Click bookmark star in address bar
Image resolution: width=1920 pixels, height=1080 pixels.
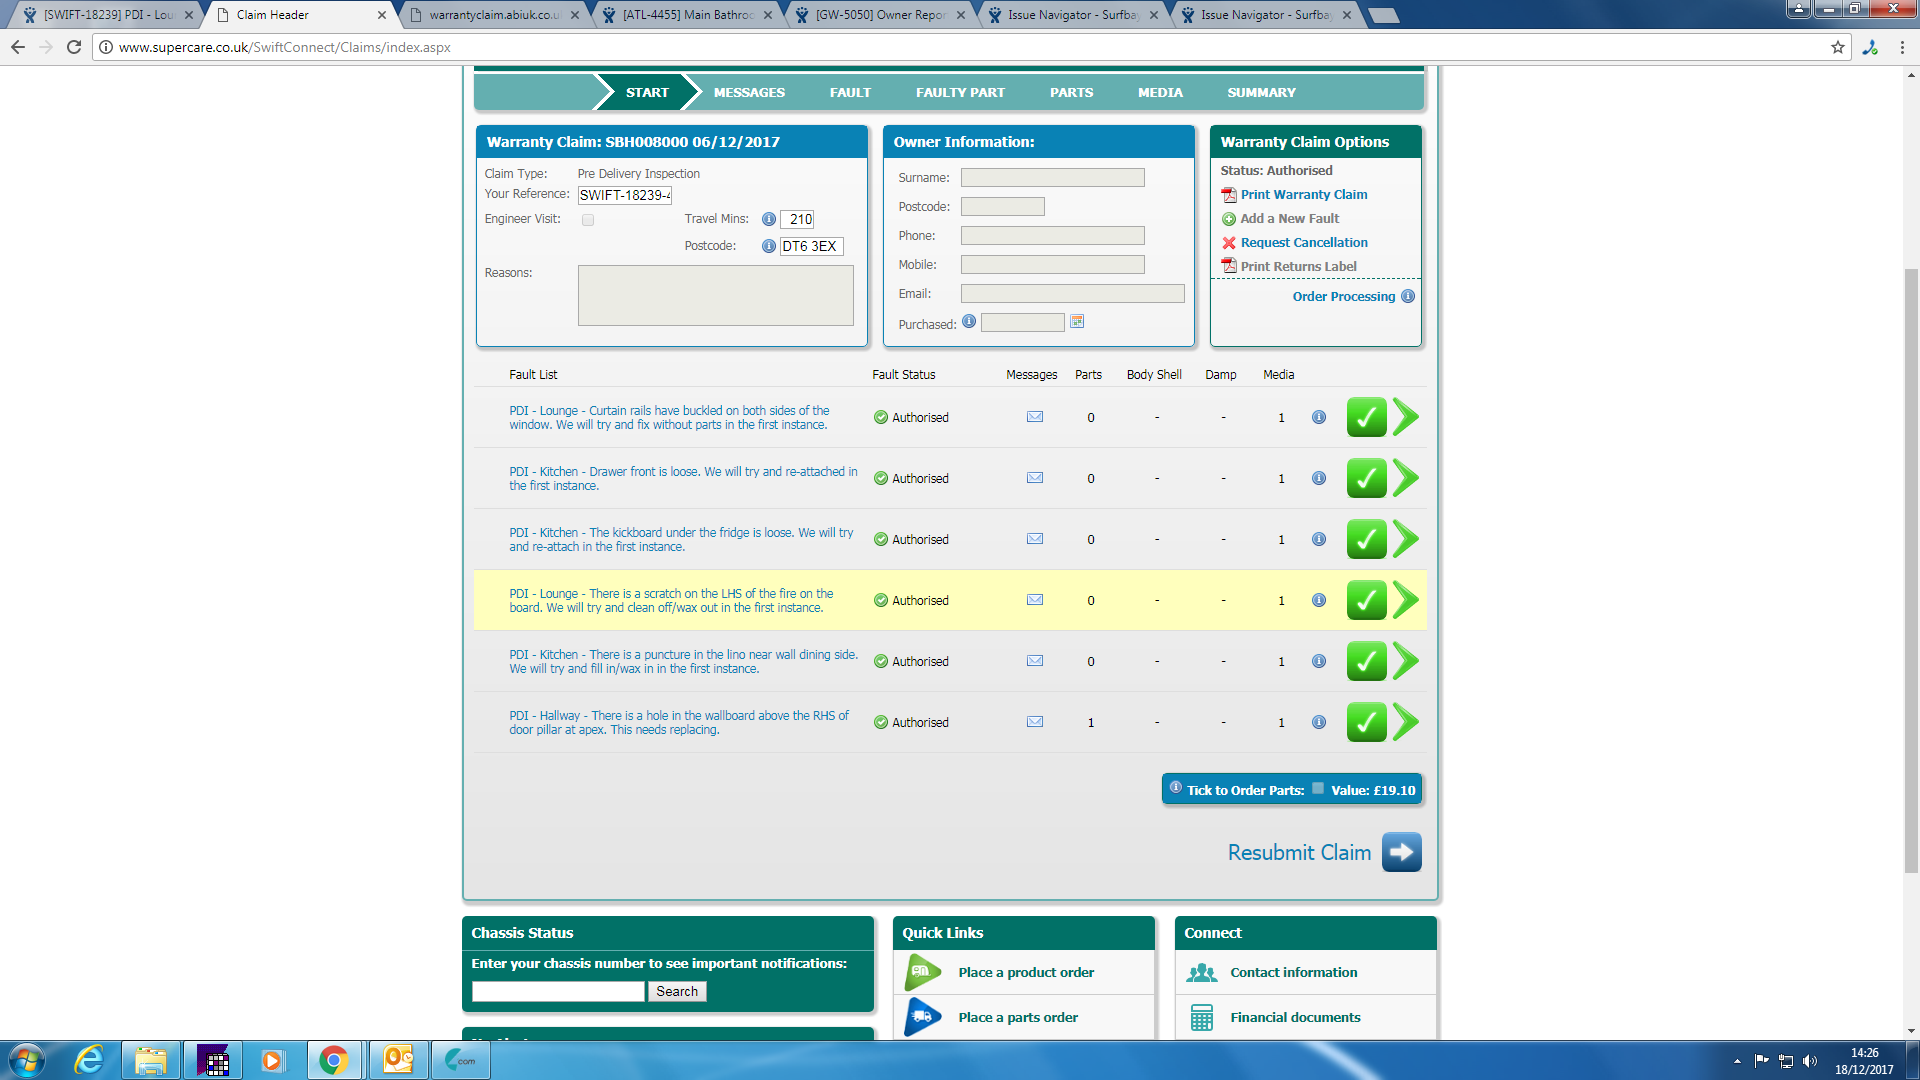coord(1837,47)
